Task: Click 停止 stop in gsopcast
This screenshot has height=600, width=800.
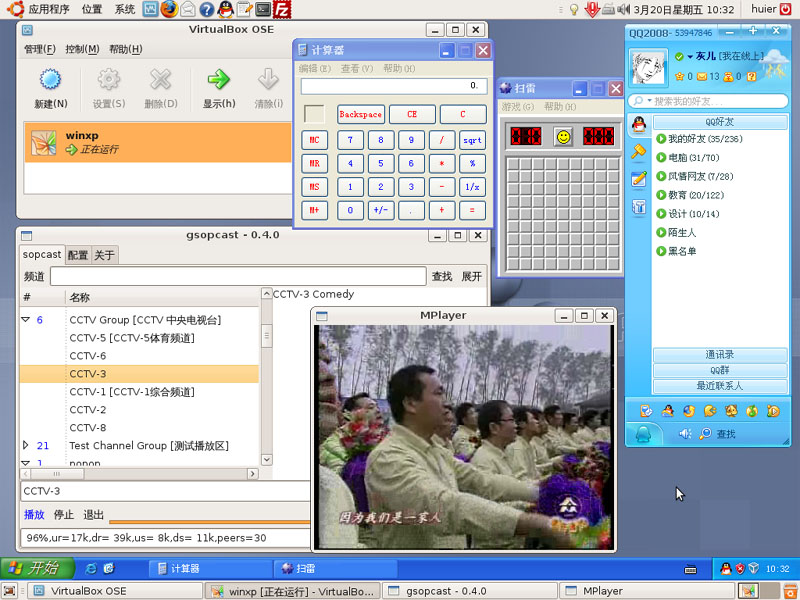Action: [x=64, y=515]
